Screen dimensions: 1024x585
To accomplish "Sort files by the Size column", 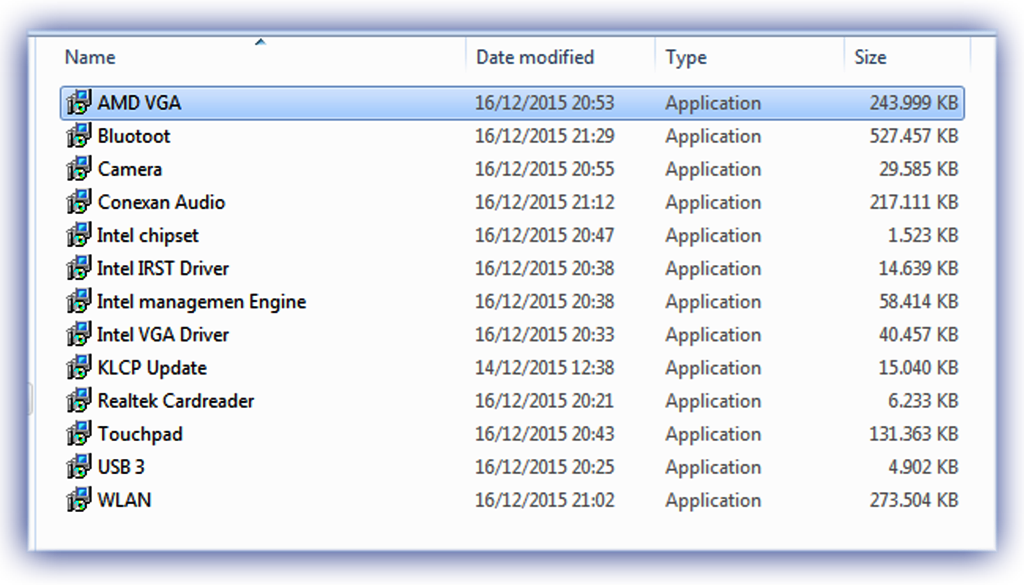I will pyautogui.click(x=870, y=57).
